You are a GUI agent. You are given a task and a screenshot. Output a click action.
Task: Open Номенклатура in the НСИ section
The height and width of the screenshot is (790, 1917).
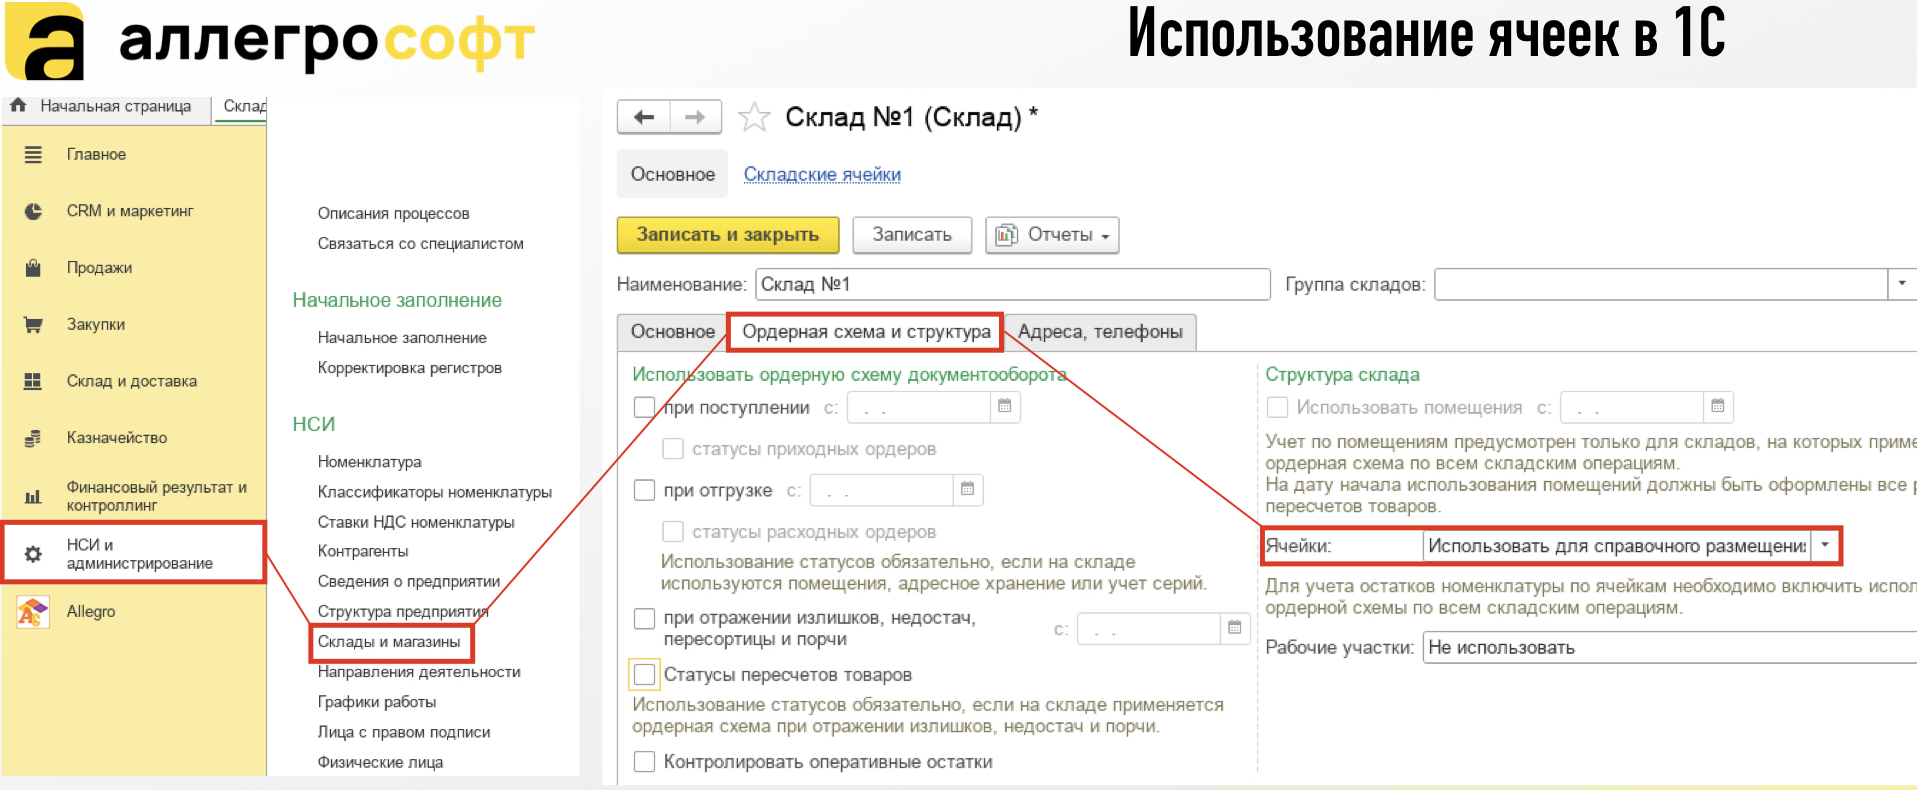pos(369,462)
